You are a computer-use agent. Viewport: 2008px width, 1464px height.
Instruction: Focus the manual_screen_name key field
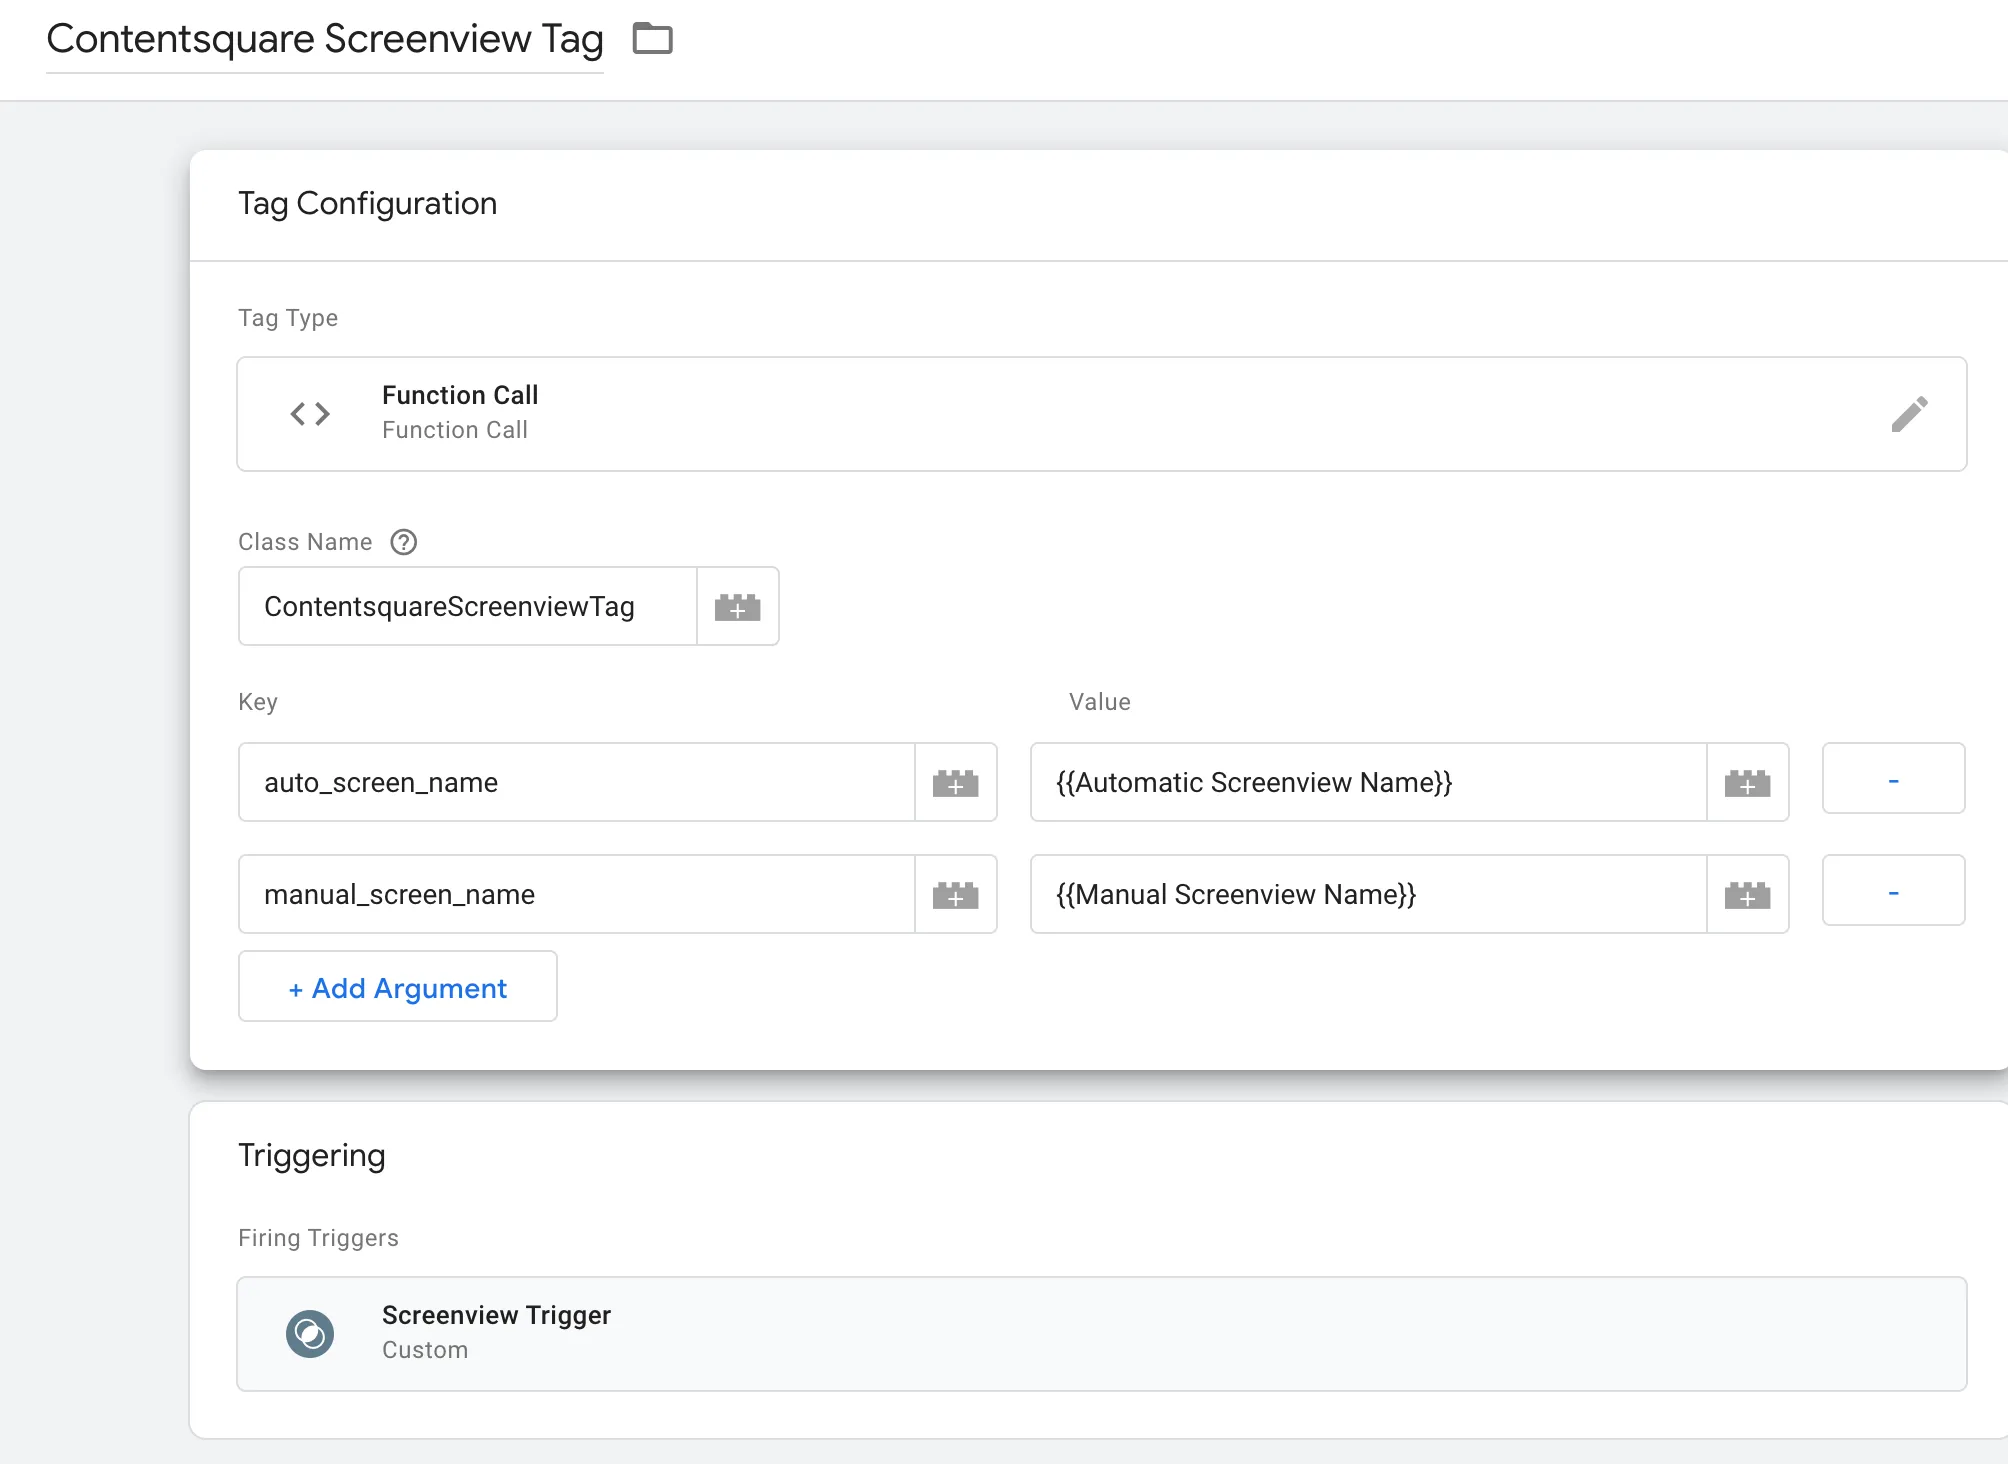tap(576, 895)
